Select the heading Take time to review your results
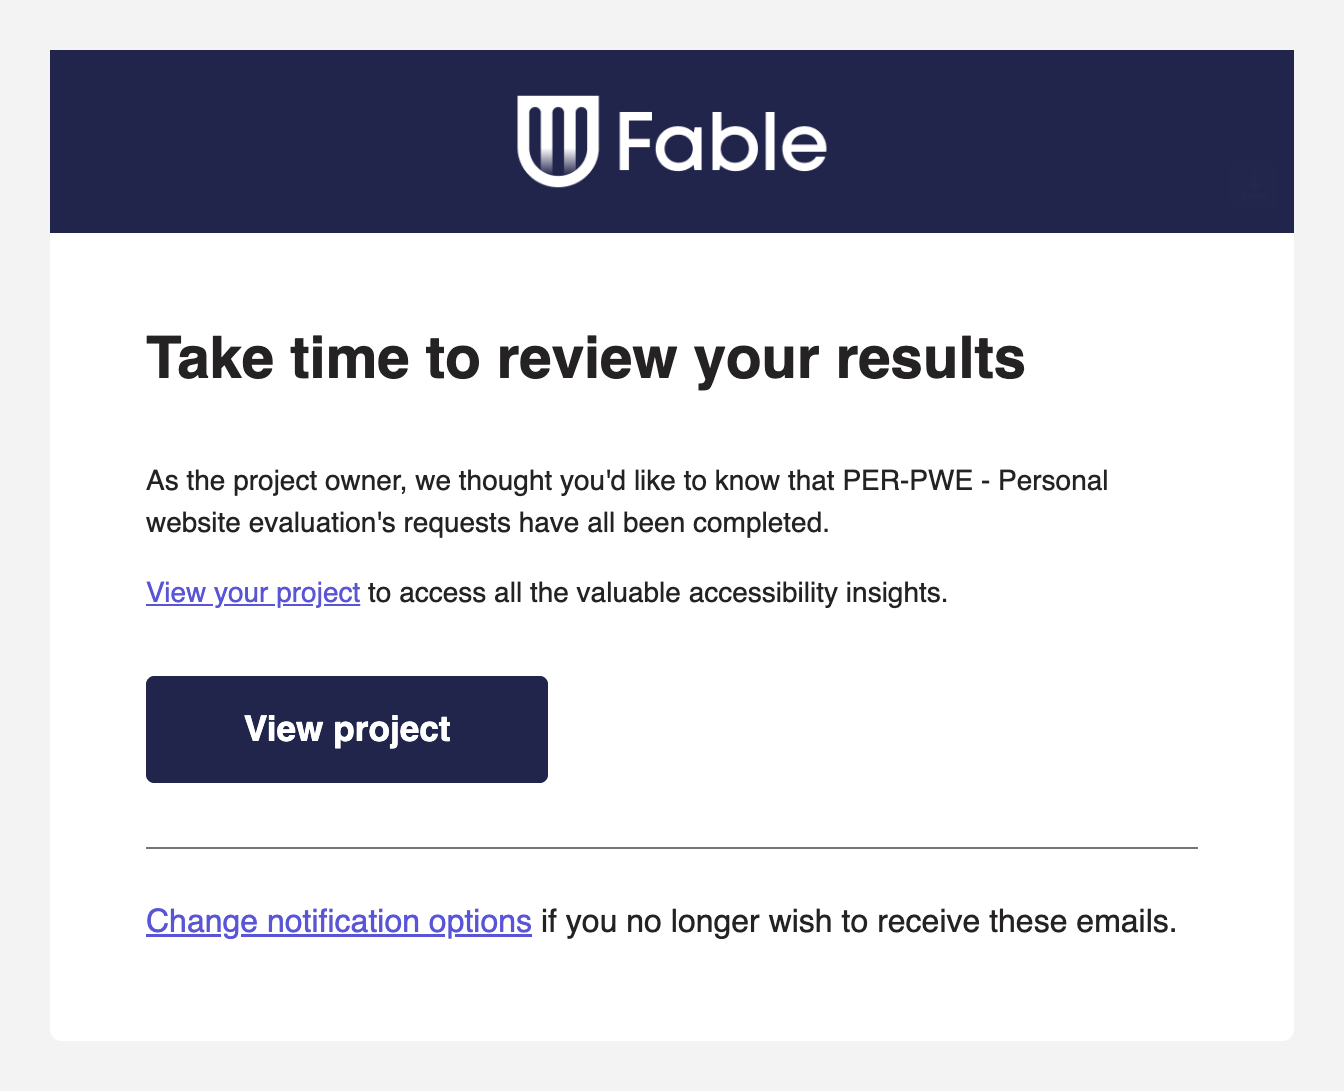 click(x=585, y=358)
